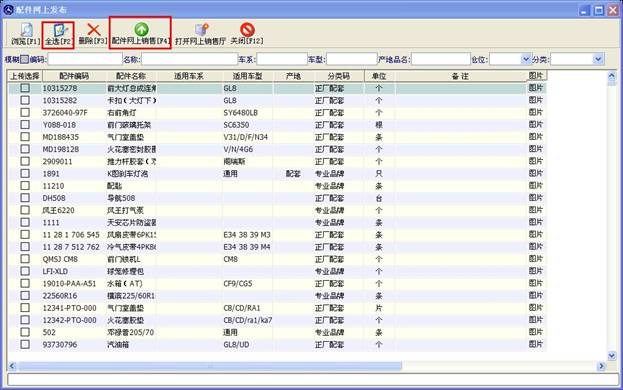Viewport: 623px width, 390px height.
Task: Click the app logo in title bar
Action: click(x=8, y=9)
